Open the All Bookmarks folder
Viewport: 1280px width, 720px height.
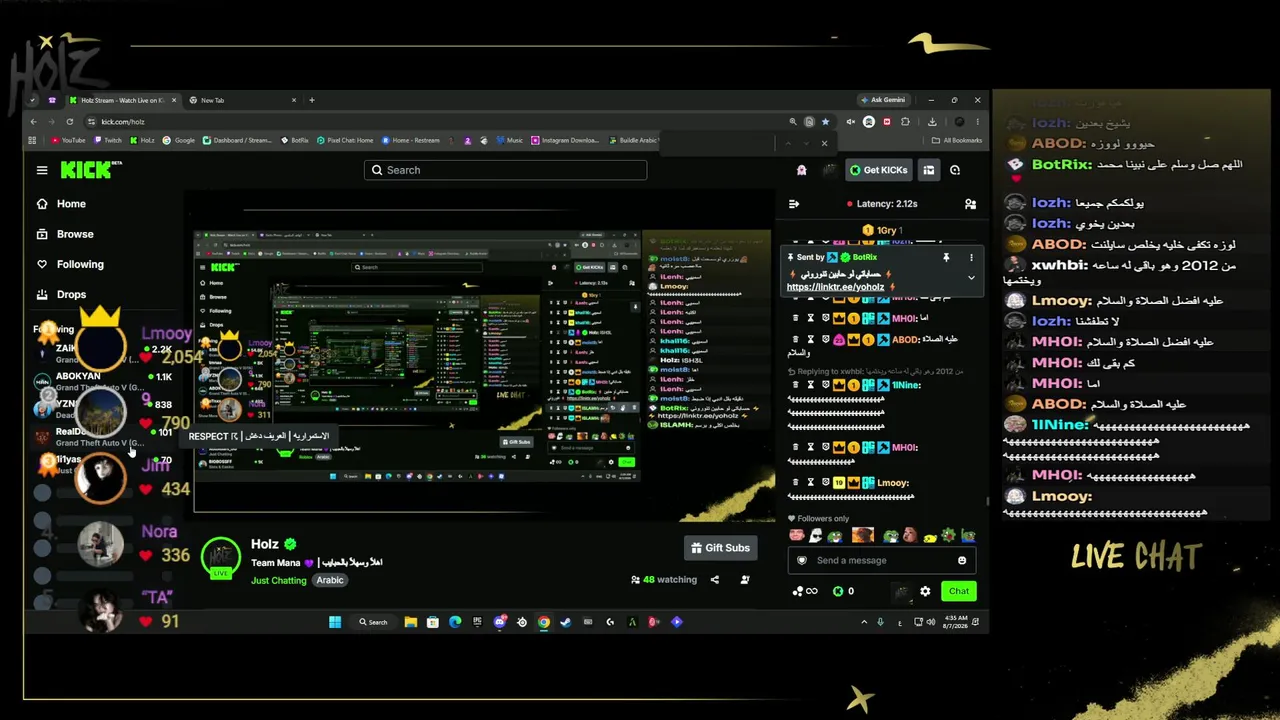click(x=956, y=141)
